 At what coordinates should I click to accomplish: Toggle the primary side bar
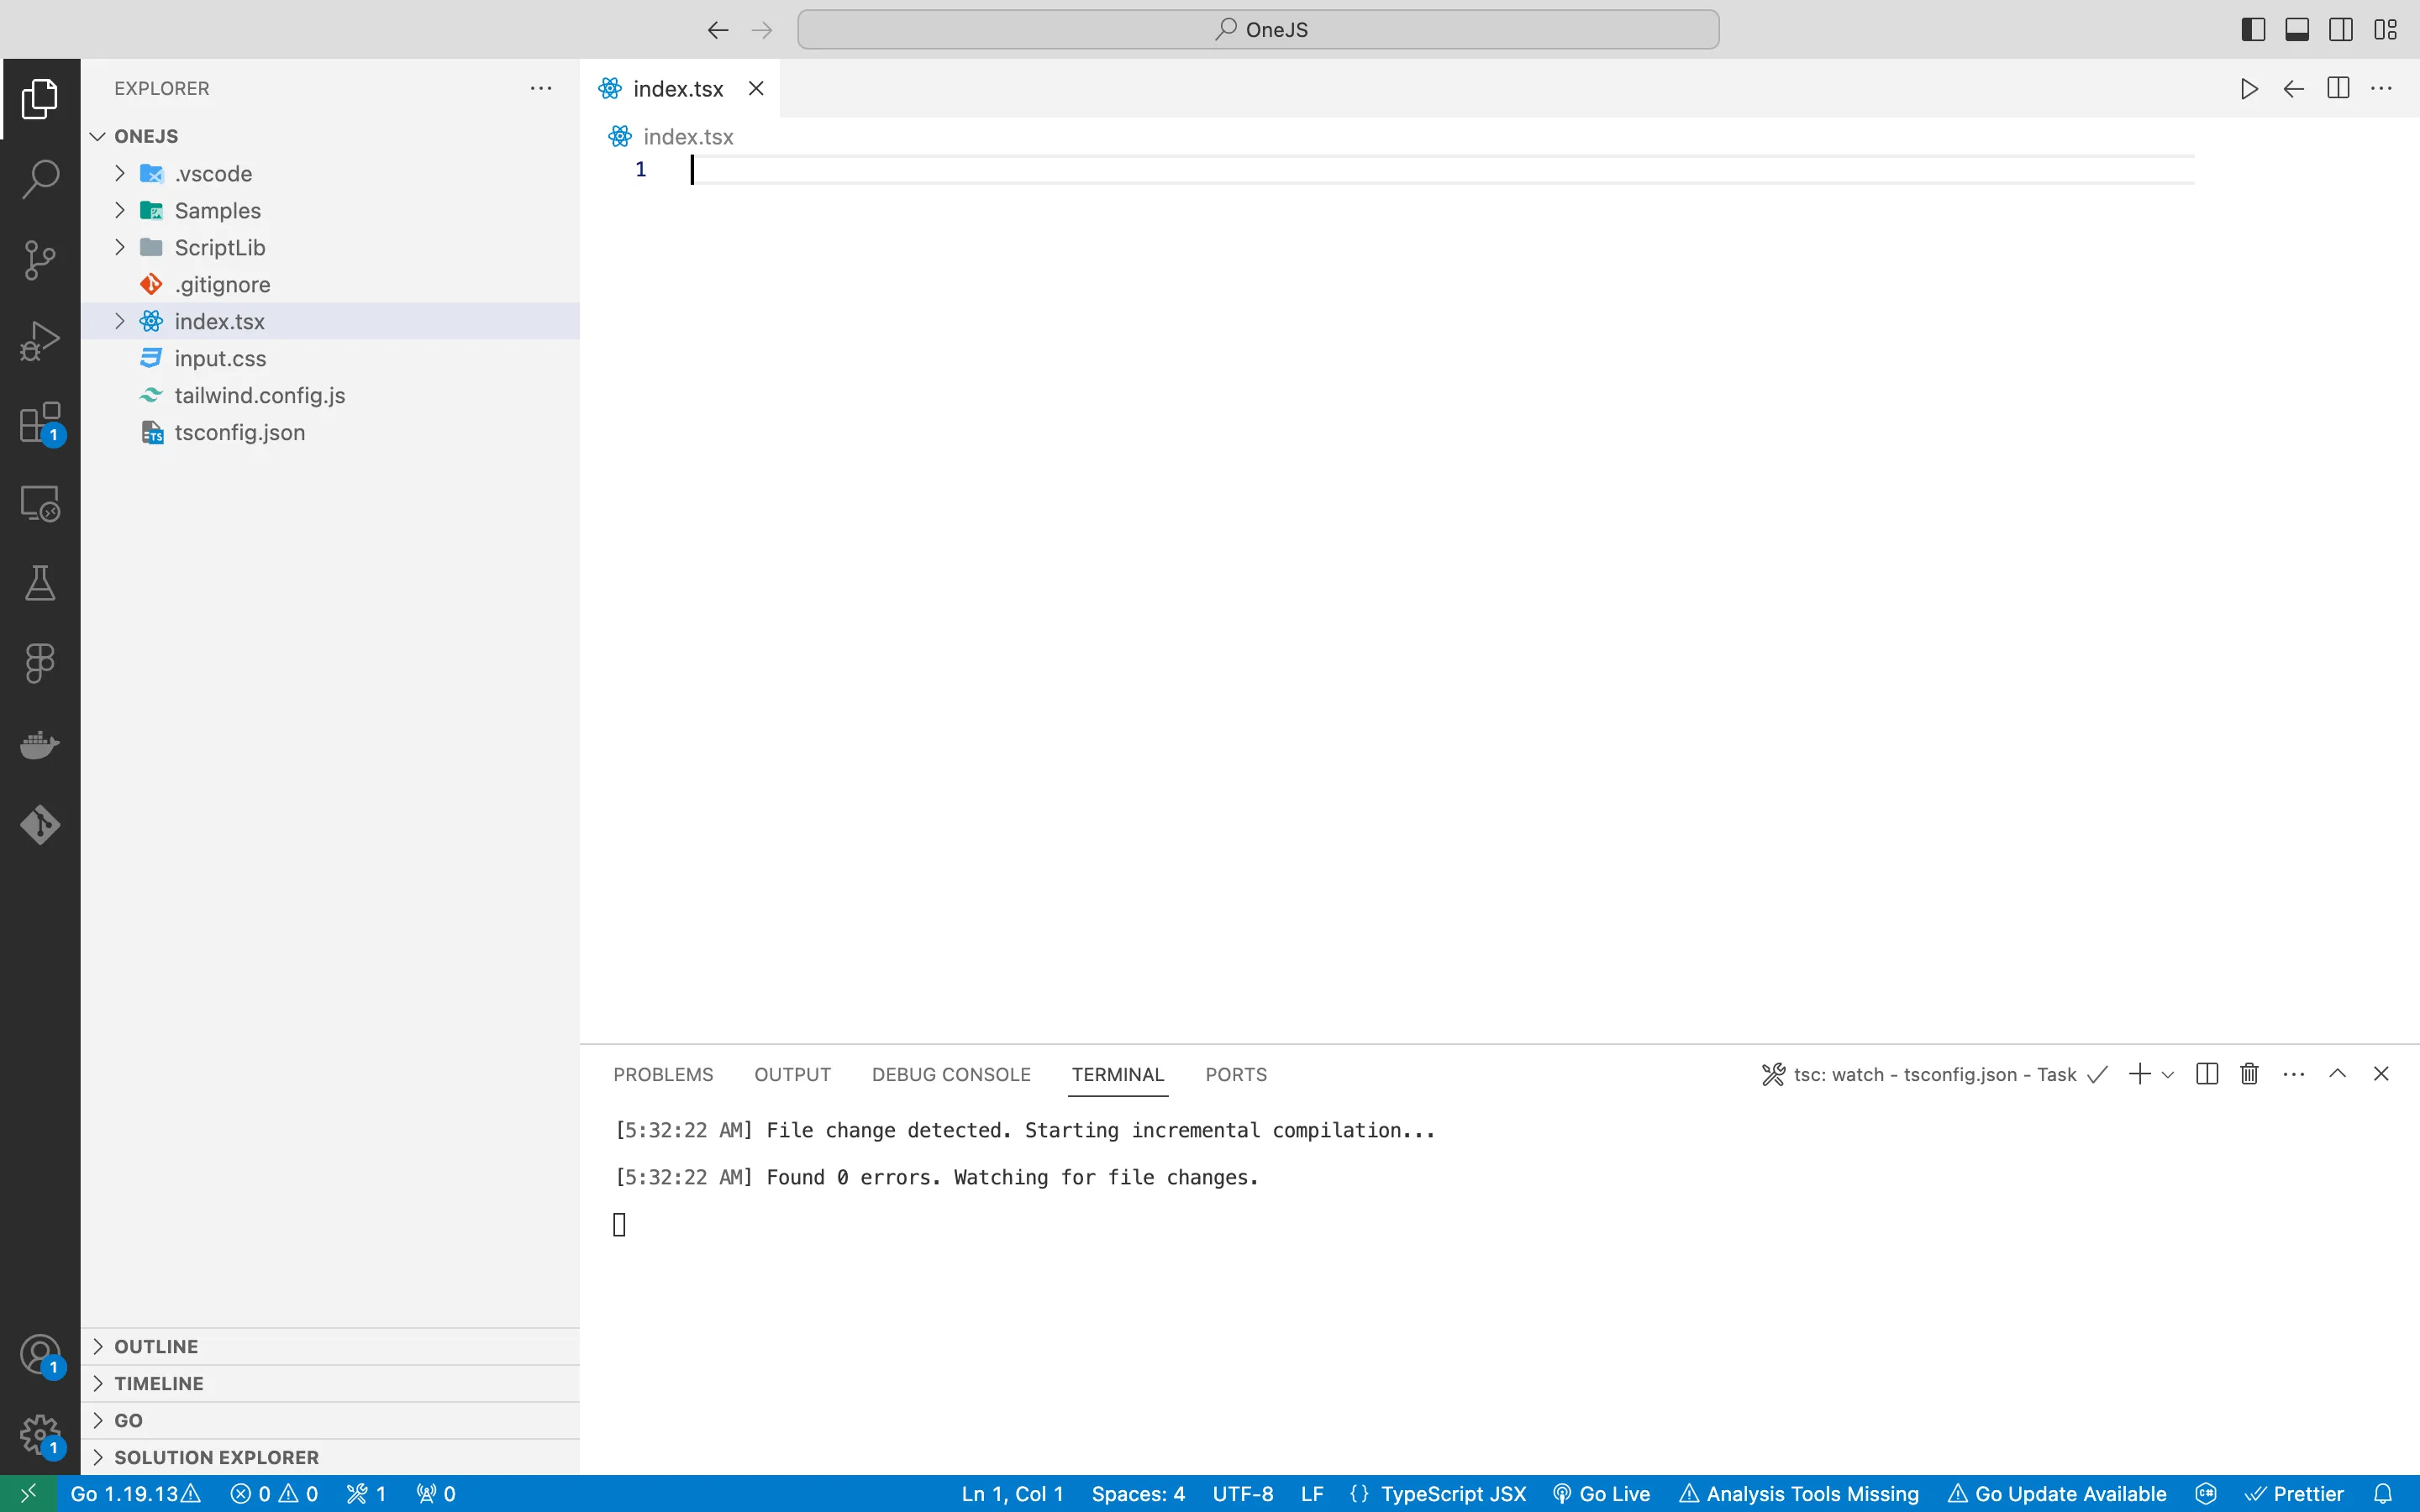pyautogui.click(x=2253, y=30)
